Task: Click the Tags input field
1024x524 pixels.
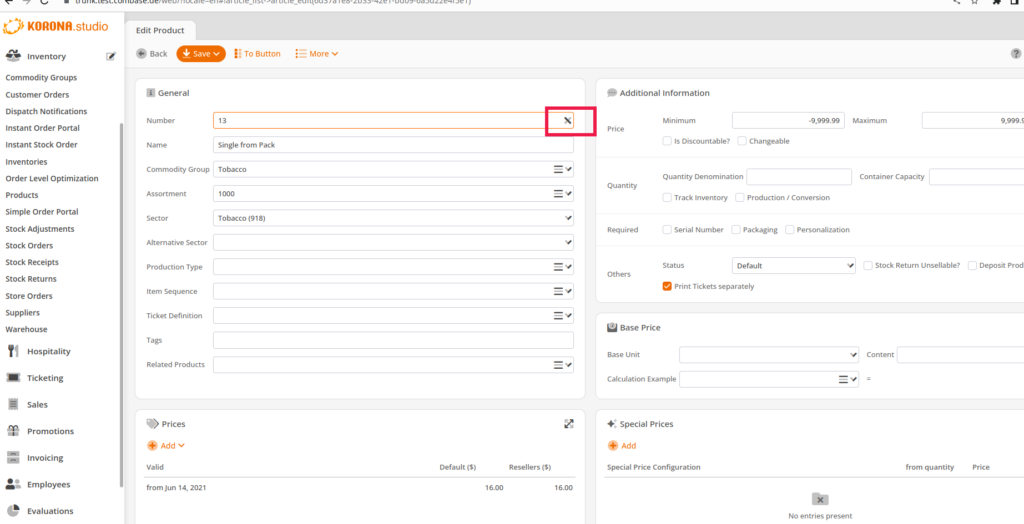Action: tap(393, 340)
